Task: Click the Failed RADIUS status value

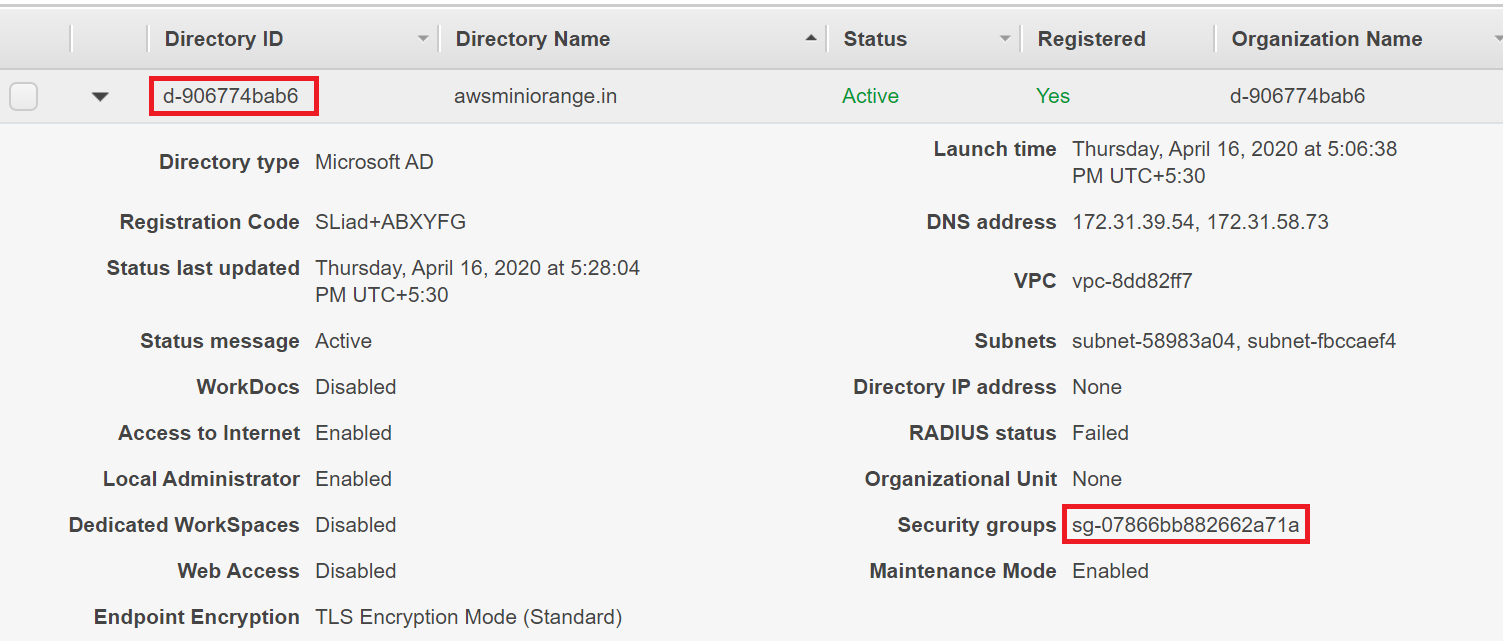Action: [x=1100, y=432]
